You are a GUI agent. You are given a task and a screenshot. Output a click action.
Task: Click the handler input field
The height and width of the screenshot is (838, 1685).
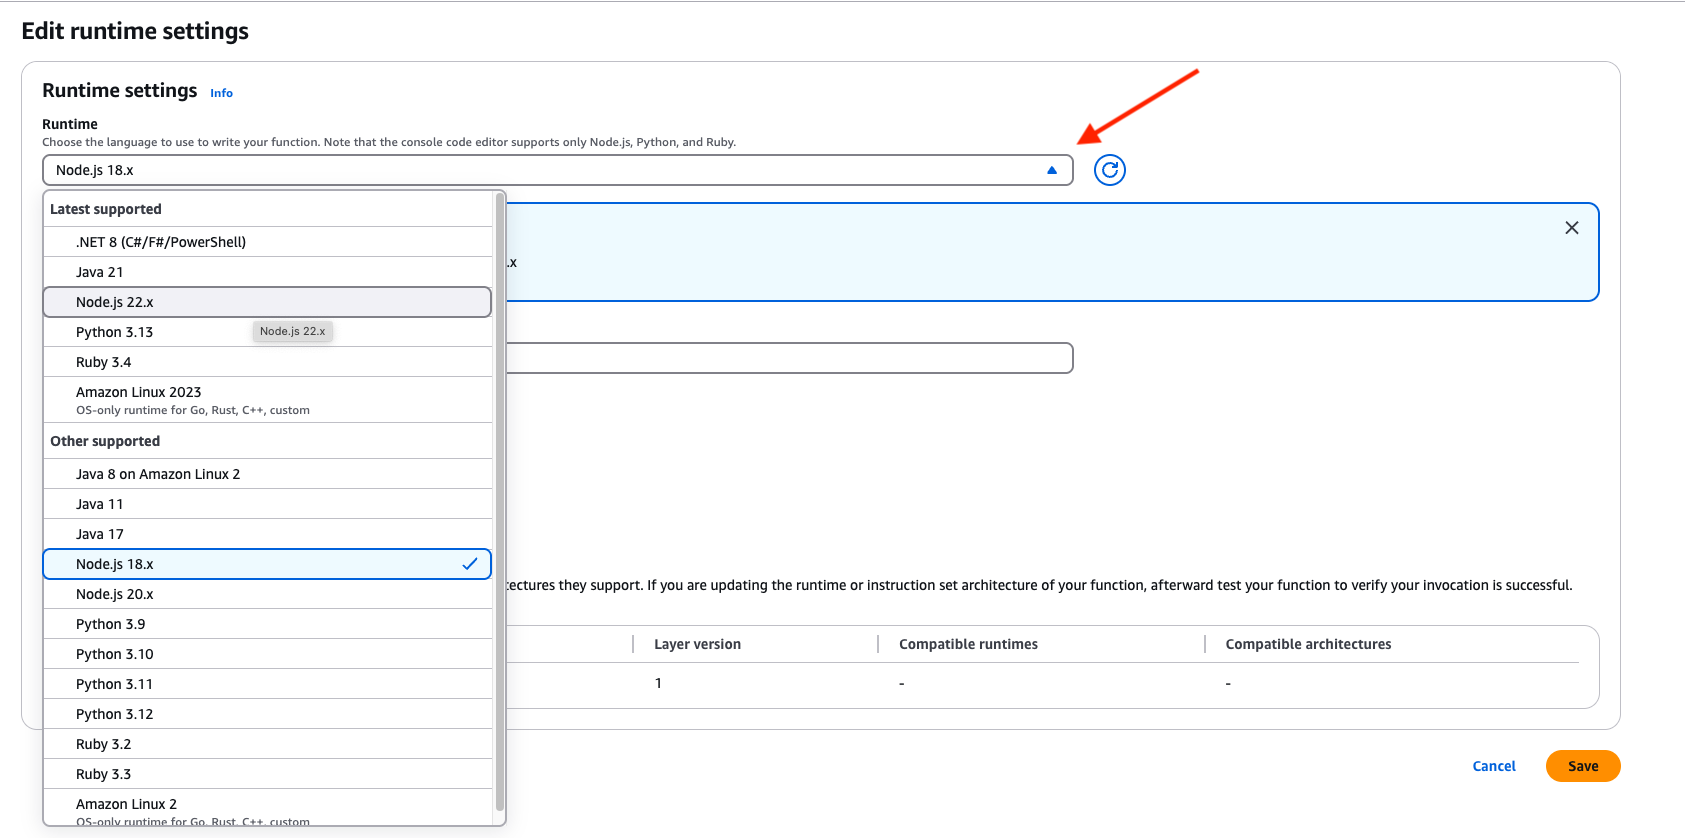click(789, 358)
